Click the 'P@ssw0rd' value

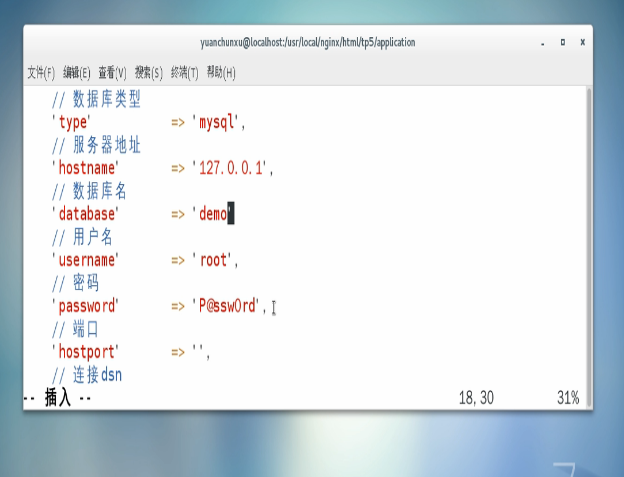227,306
